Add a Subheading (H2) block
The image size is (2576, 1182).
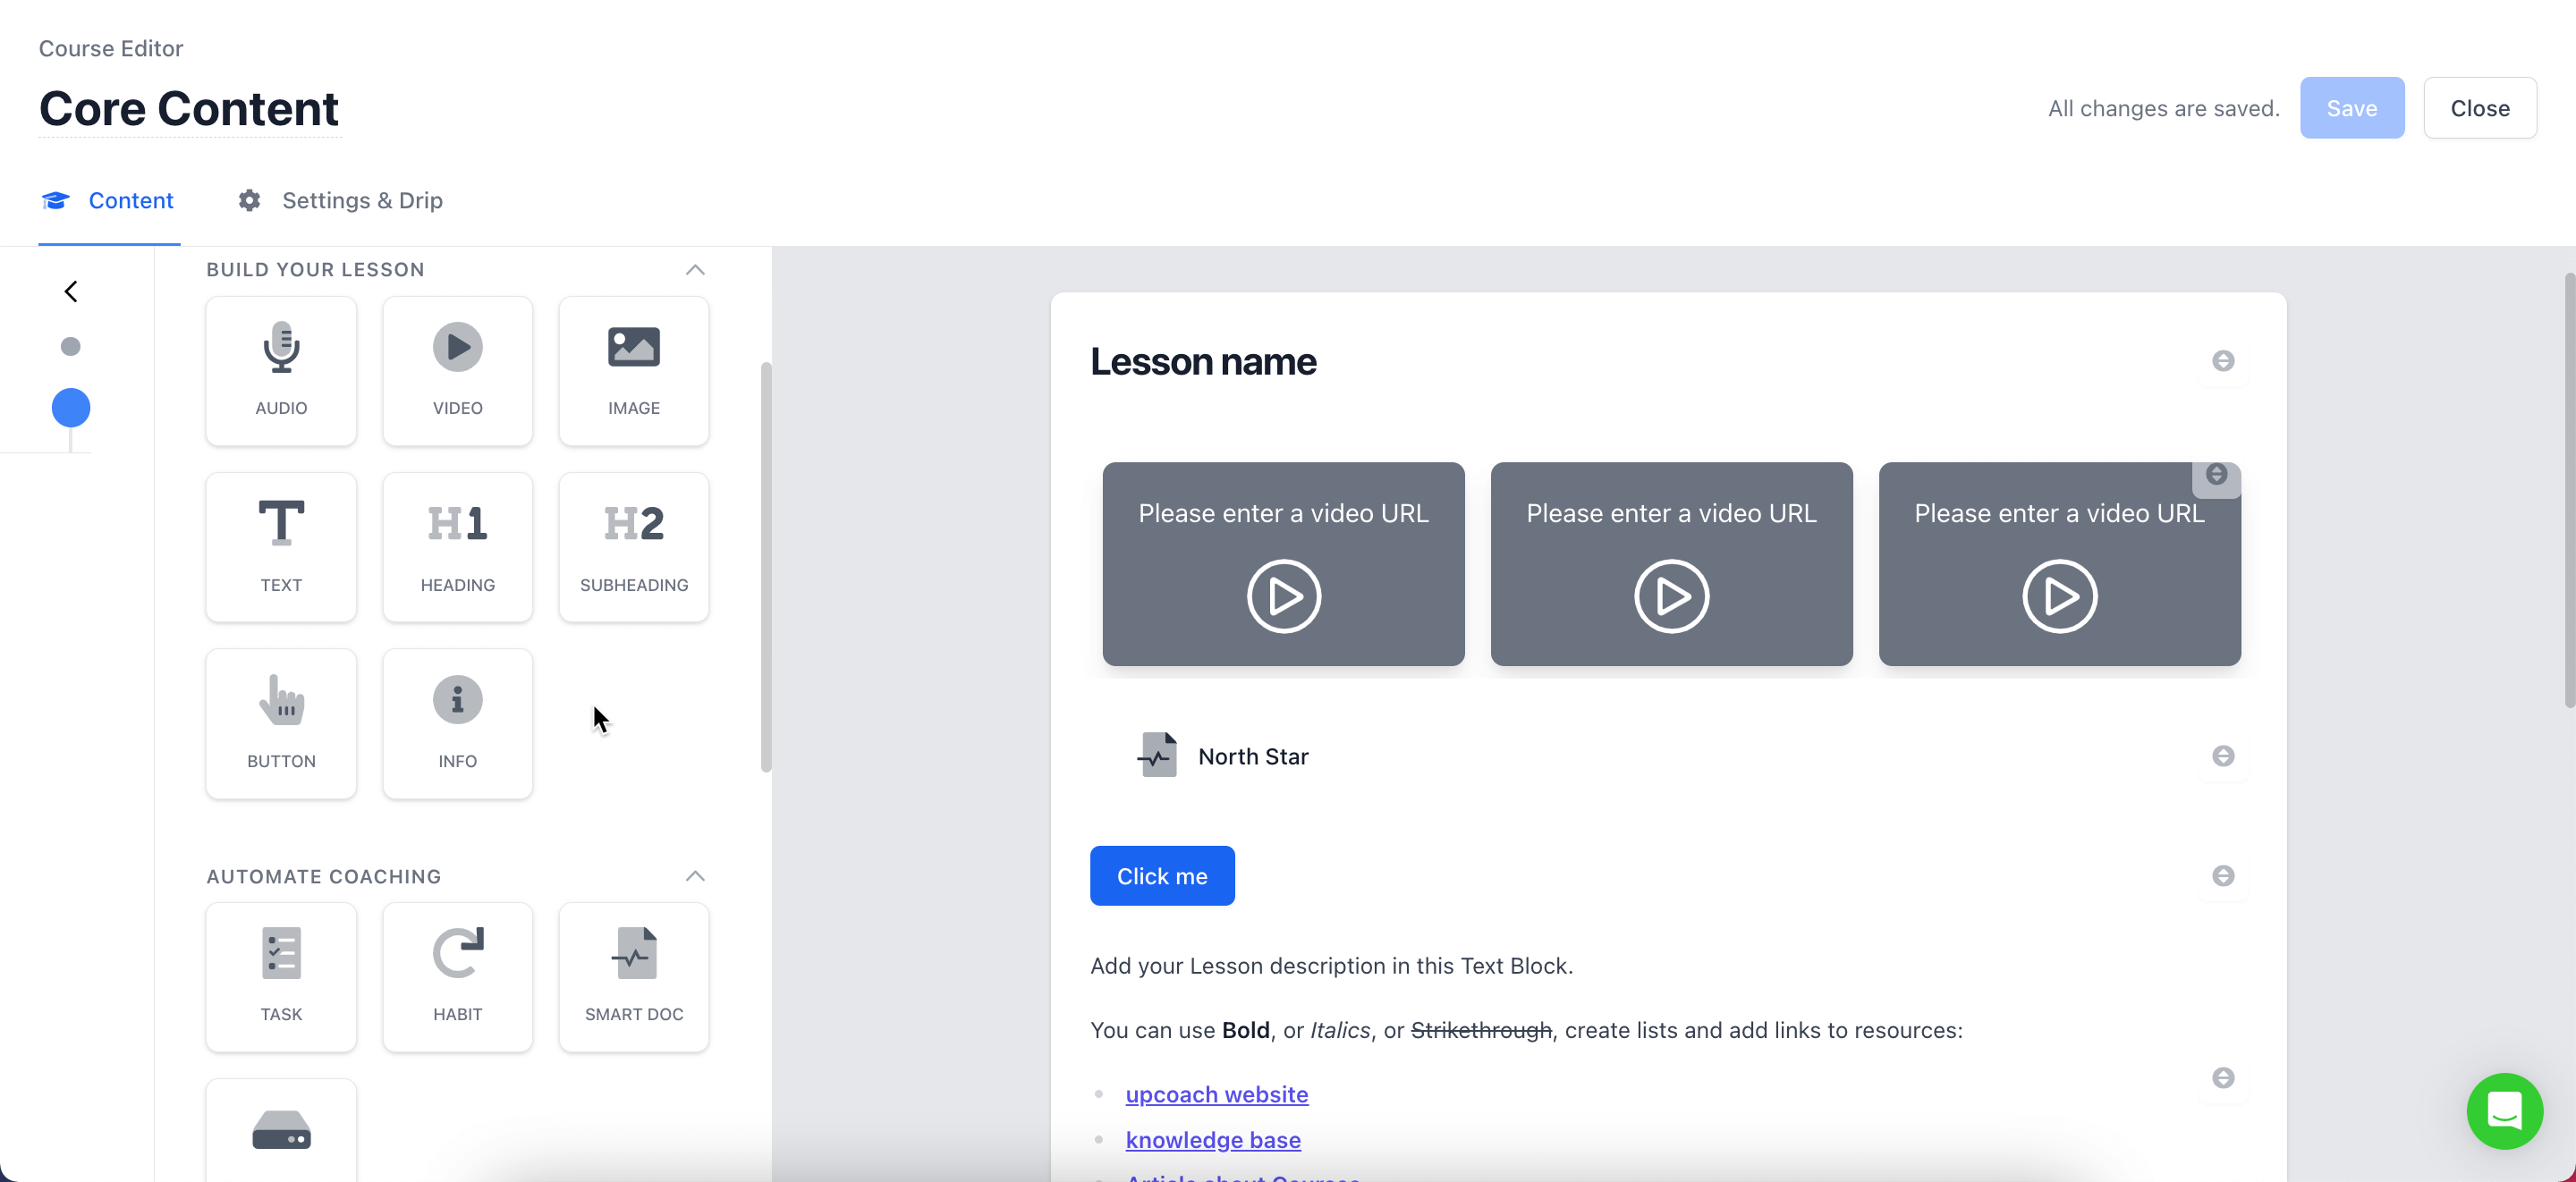[634, 546]
